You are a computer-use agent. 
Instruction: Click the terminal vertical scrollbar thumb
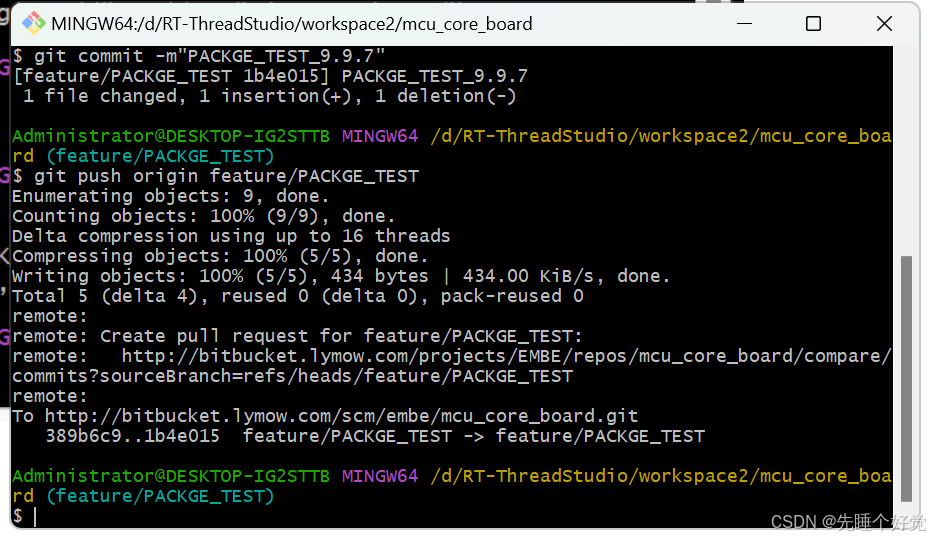pos(906,378)
